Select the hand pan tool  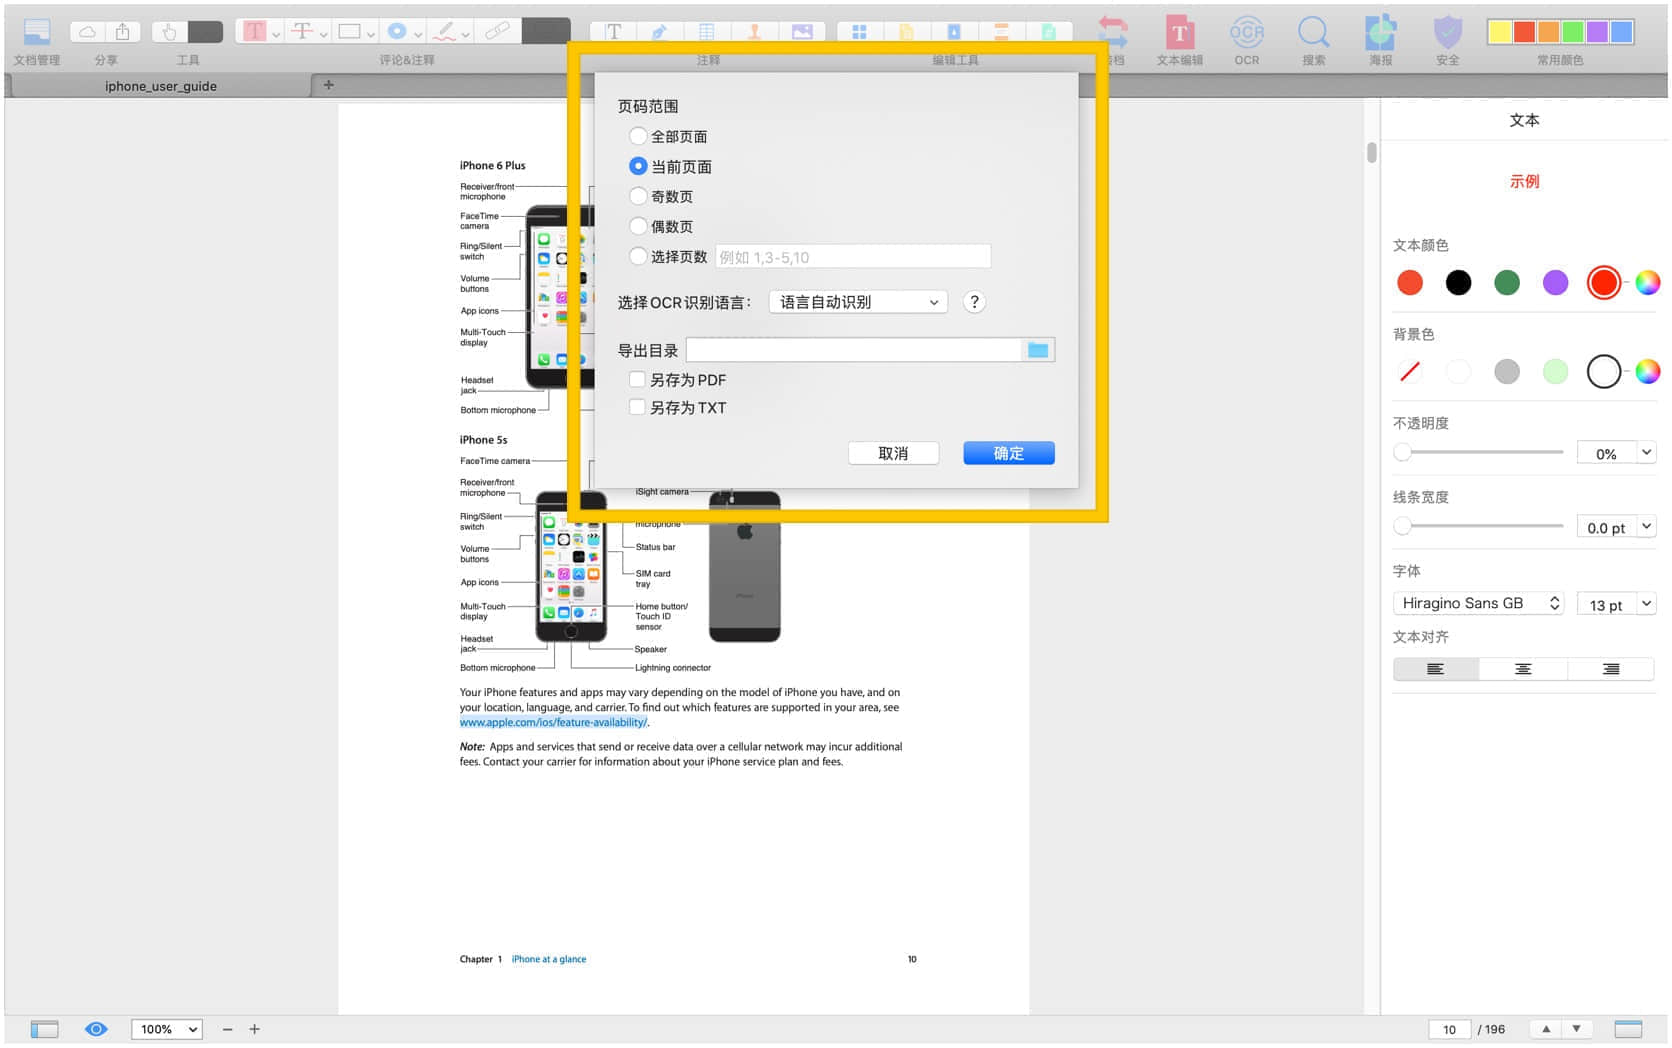tap(169, 32)
